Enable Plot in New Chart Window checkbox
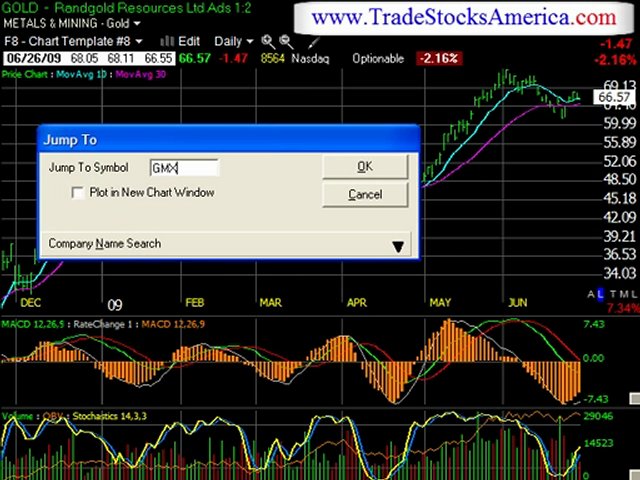This screenshot has width=640, height=480. 77,192
